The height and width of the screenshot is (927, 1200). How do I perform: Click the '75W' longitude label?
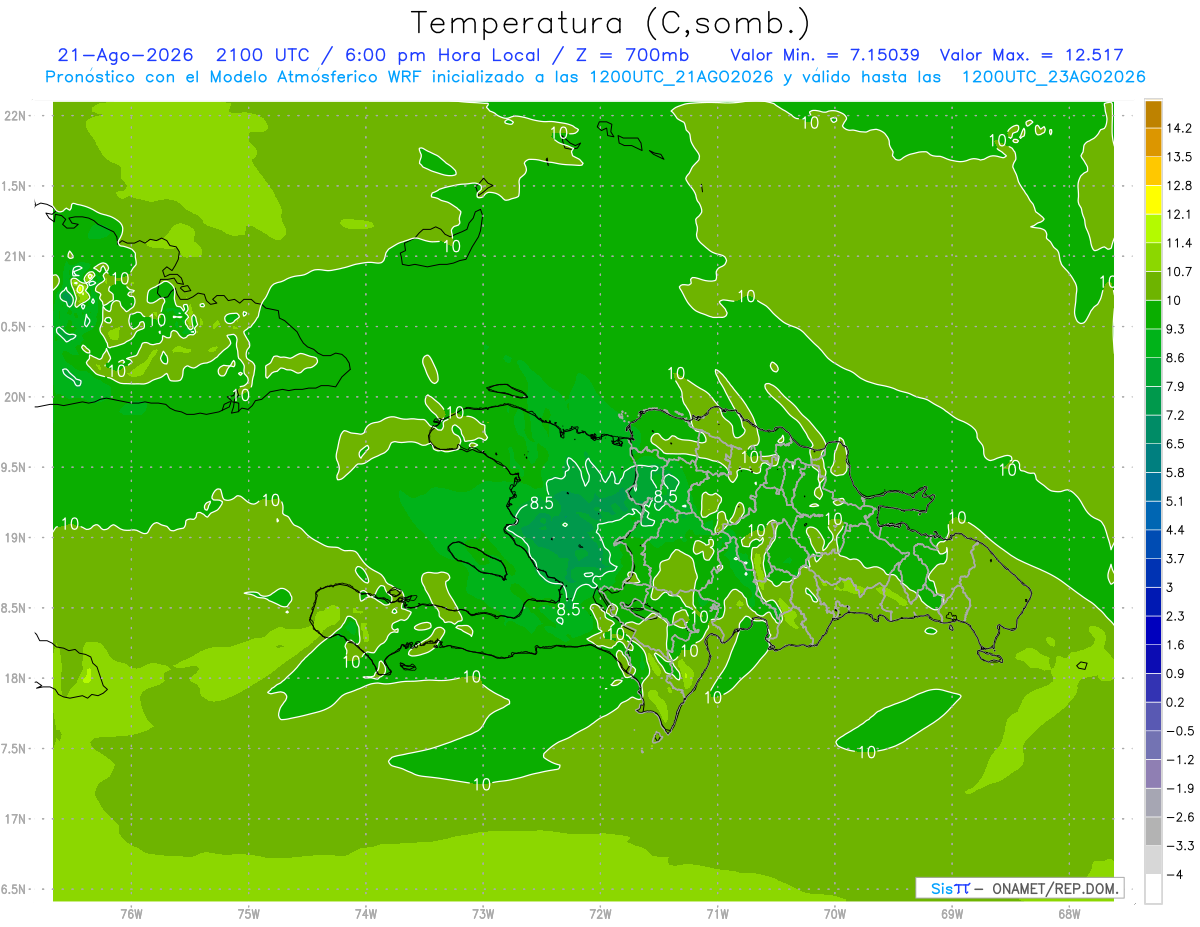[x=248, y=914]
